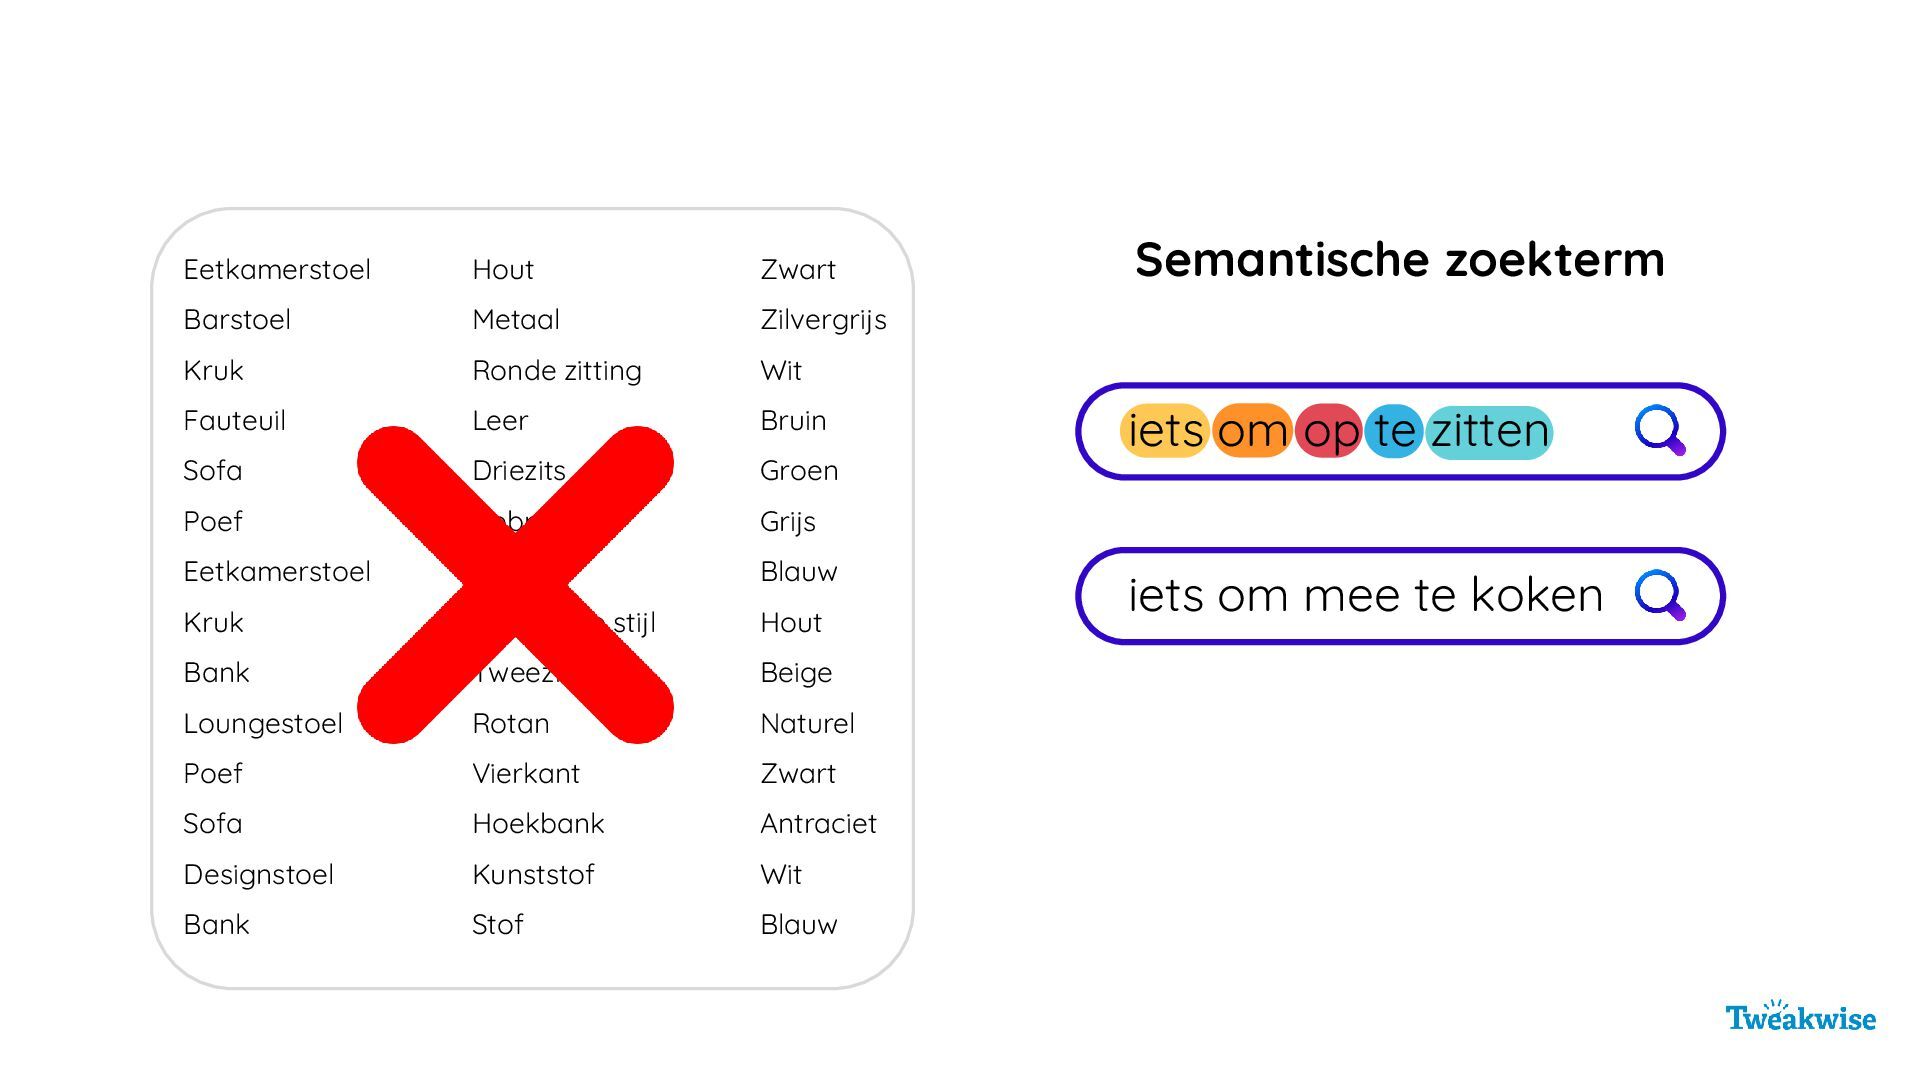Select the "Designstoel" entry
Viewport: 1920px width, 1080px height.
[x=258, y=874]
